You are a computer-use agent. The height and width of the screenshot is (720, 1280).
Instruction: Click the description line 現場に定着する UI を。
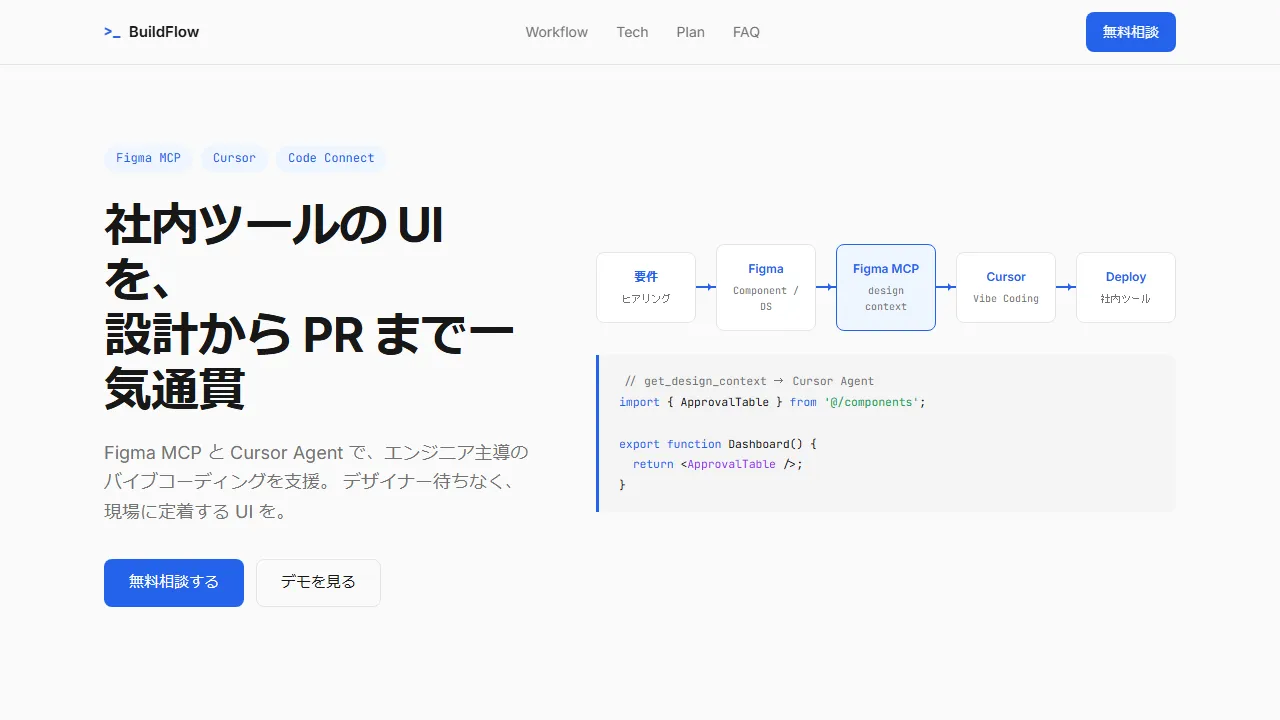pos(196,511)
